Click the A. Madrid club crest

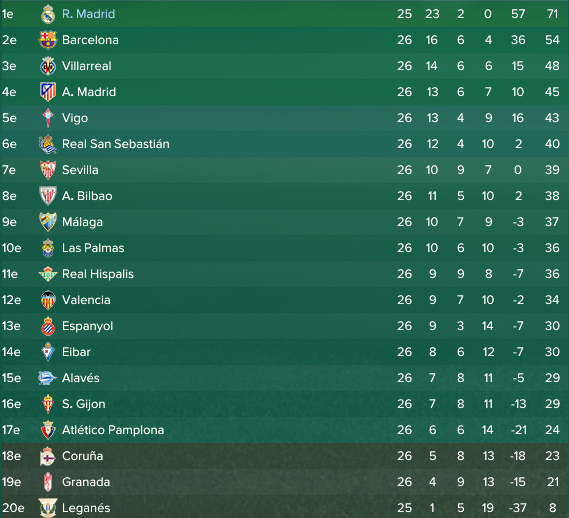[48, 92]
